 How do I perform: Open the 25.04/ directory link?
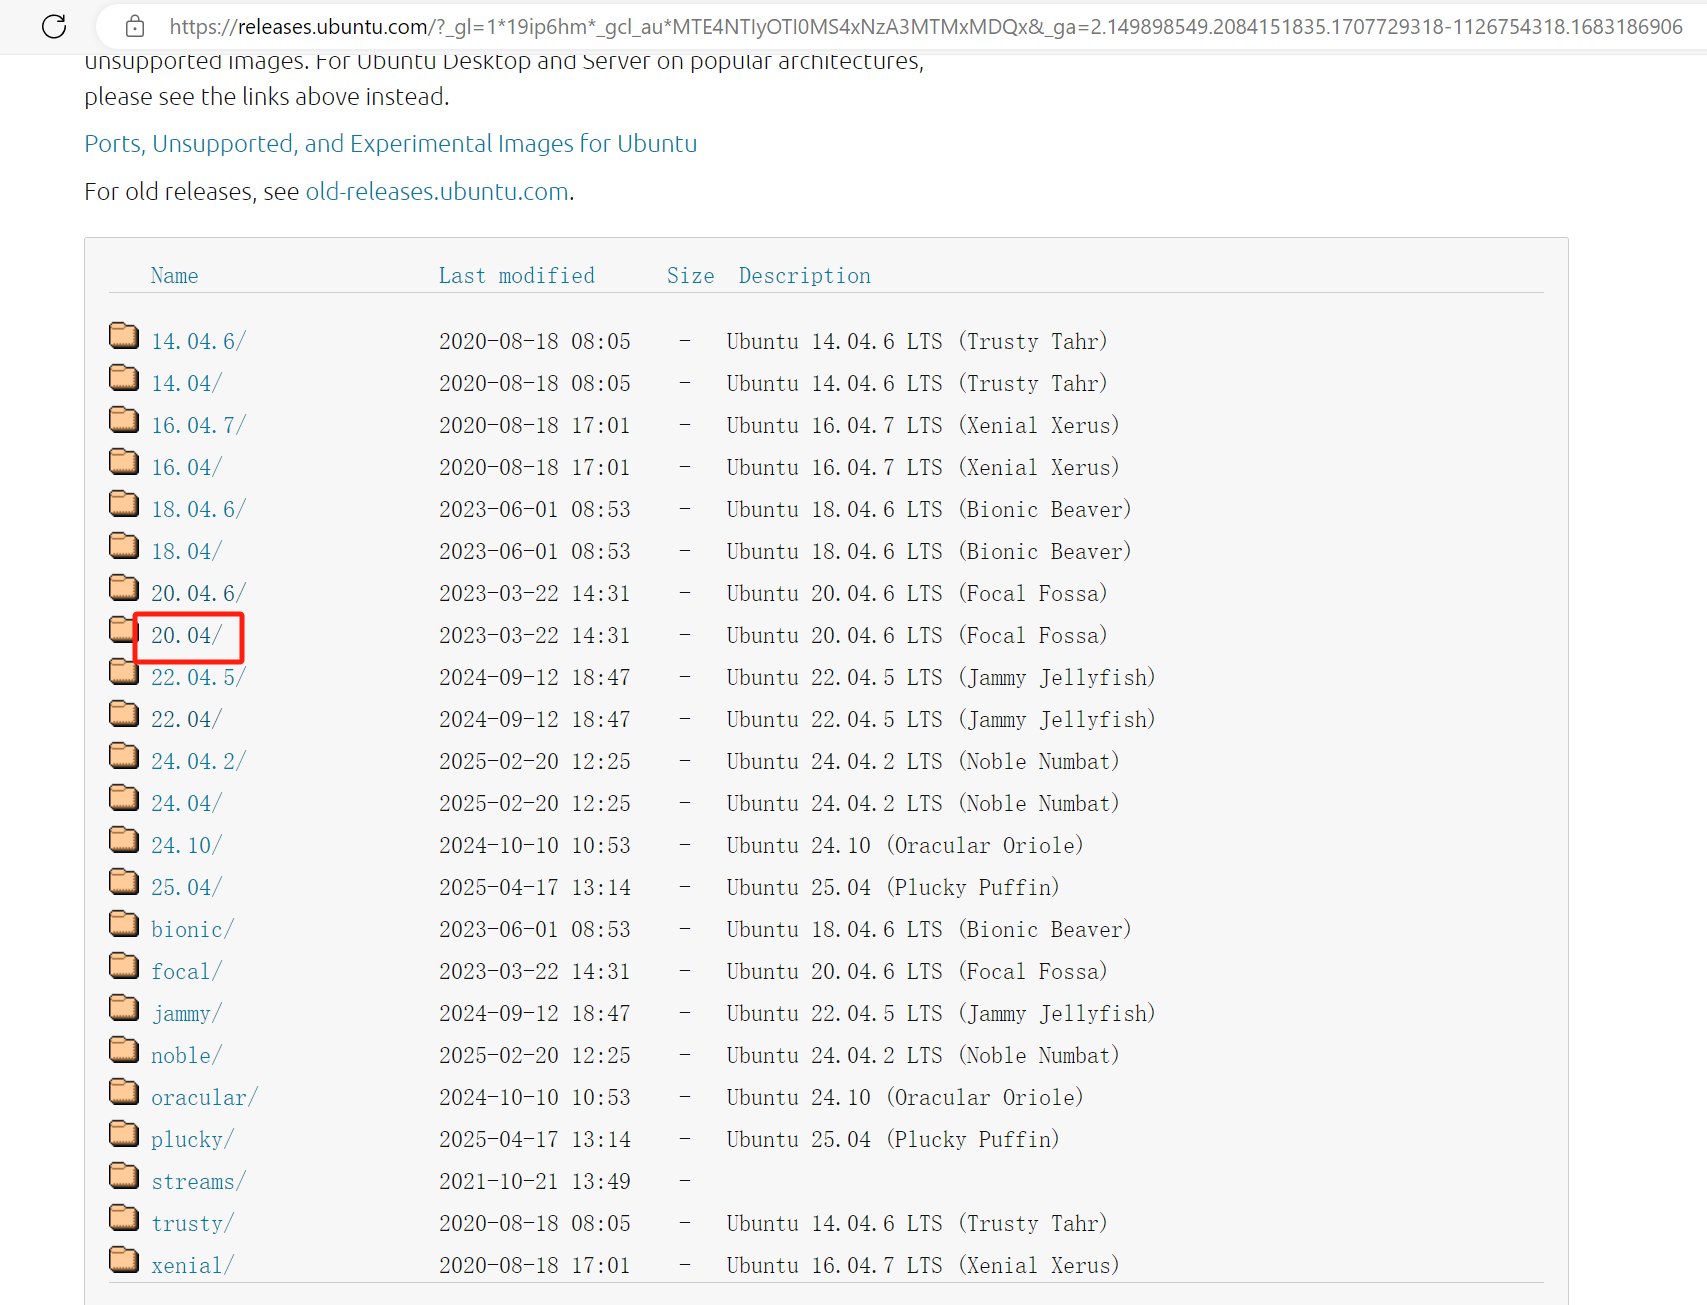186,888
